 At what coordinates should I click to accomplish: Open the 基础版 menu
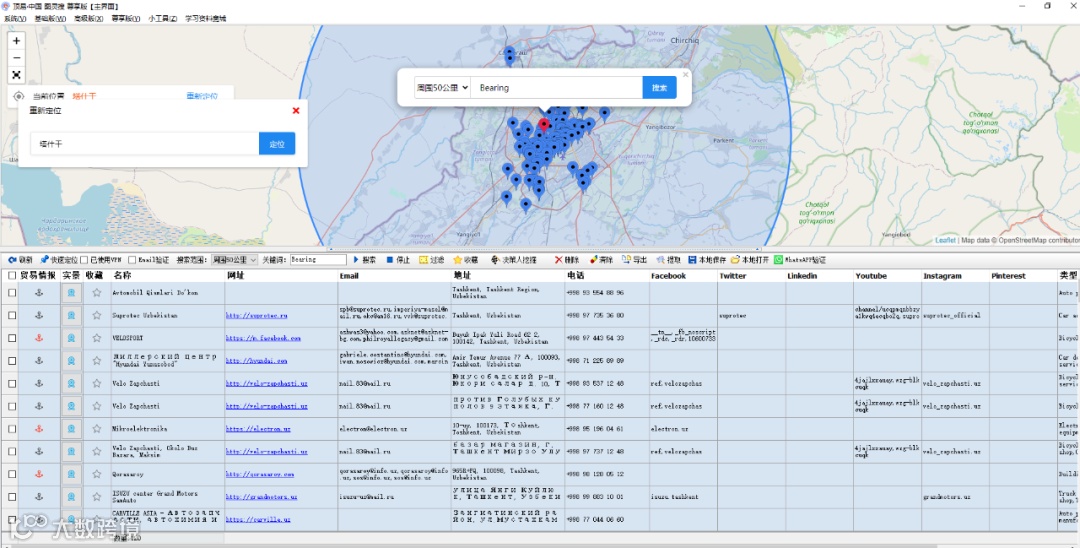(x=50, y=19)
